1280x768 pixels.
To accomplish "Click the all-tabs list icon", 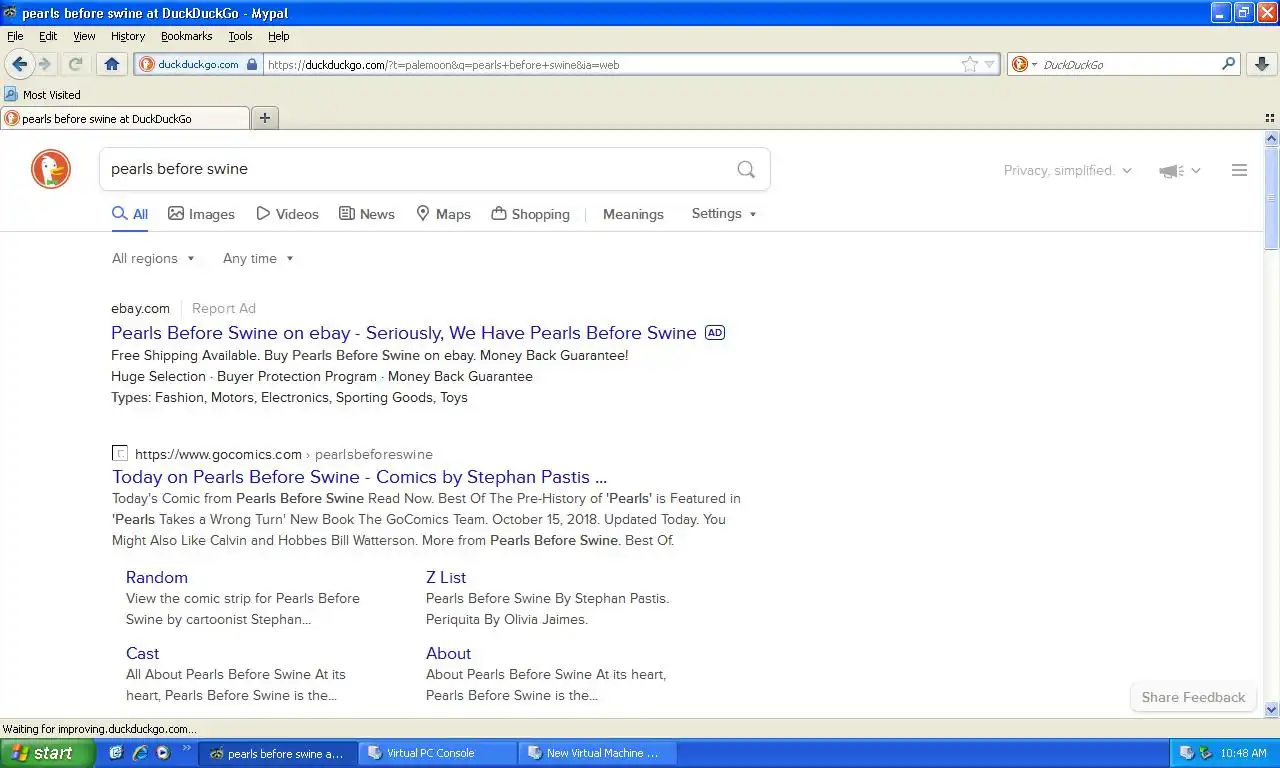I will point(1270,118).
